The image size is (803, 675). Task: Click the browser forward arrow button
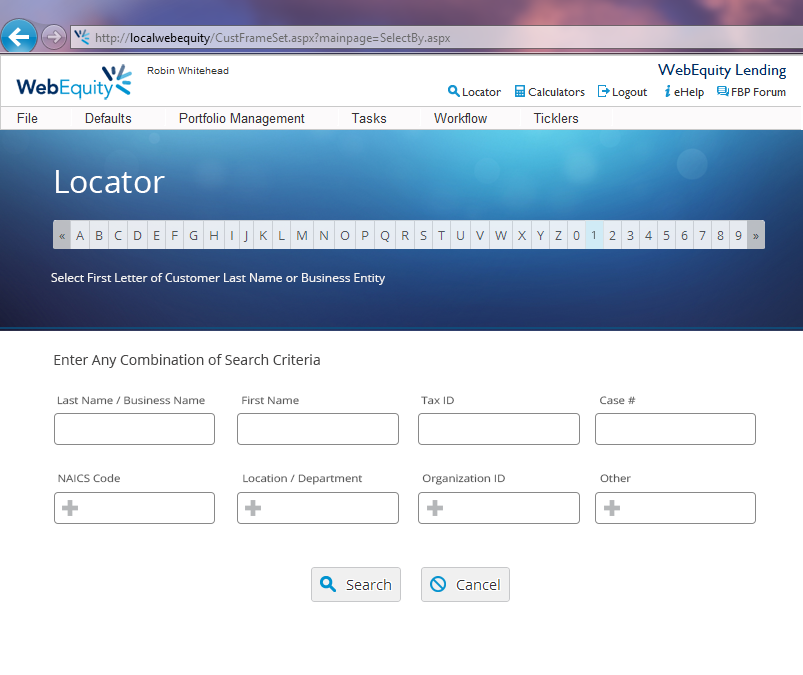[53, 37]
